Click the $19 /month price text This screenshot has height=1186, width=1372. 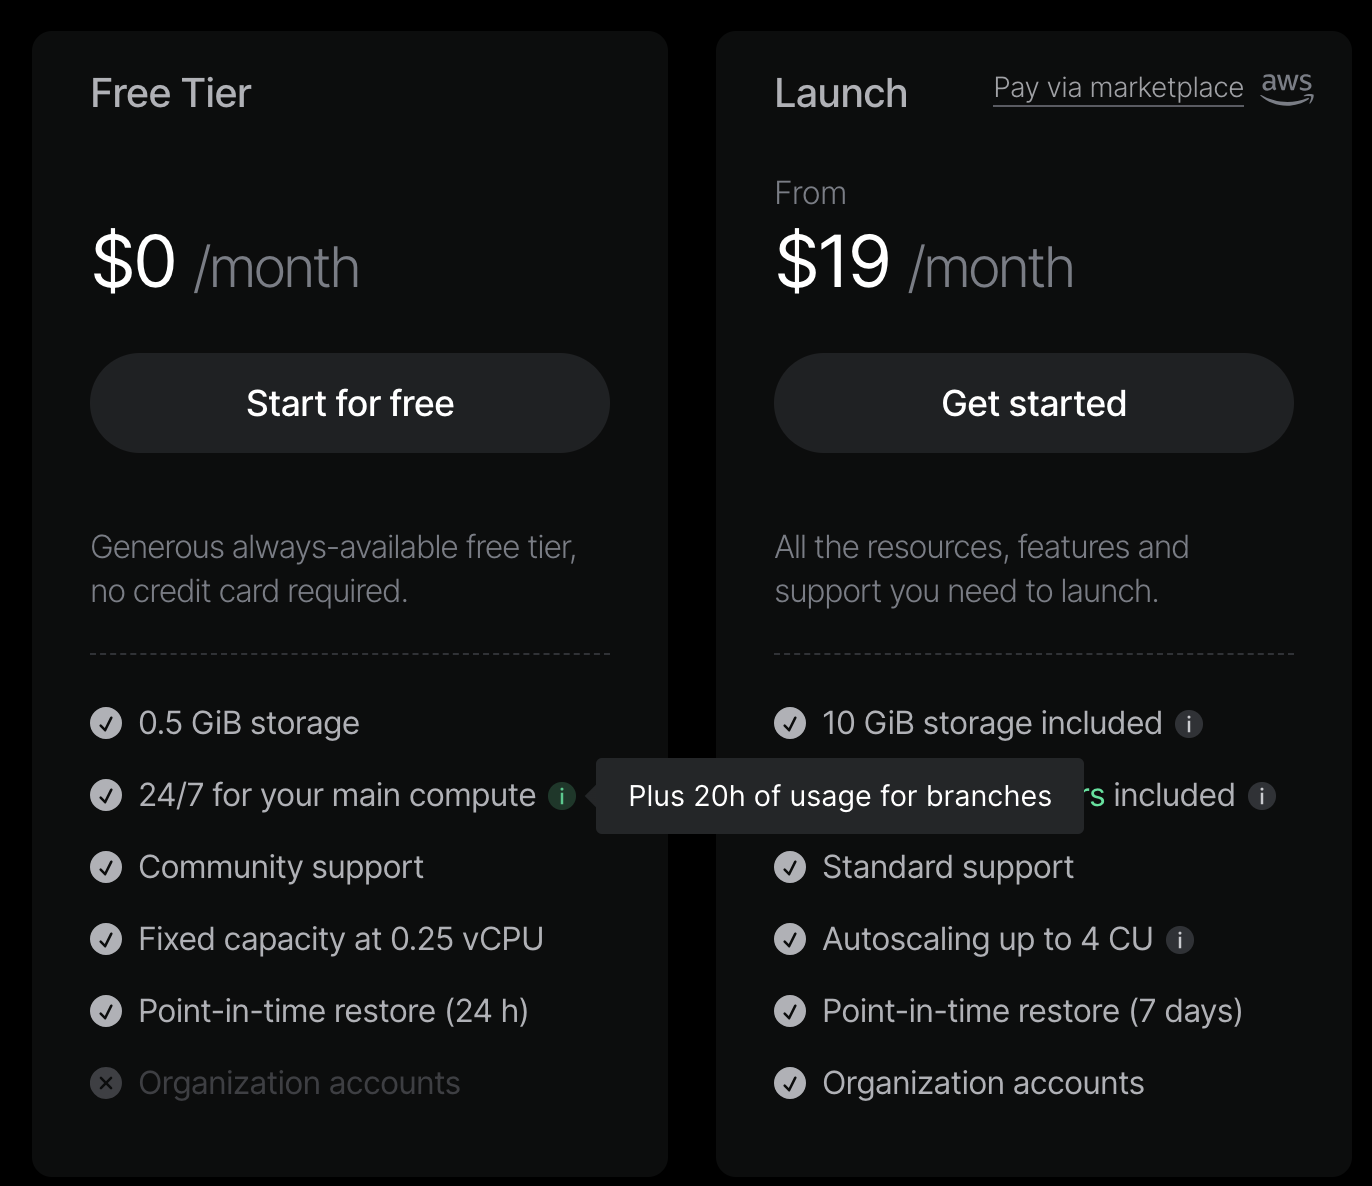coord(924,264)
